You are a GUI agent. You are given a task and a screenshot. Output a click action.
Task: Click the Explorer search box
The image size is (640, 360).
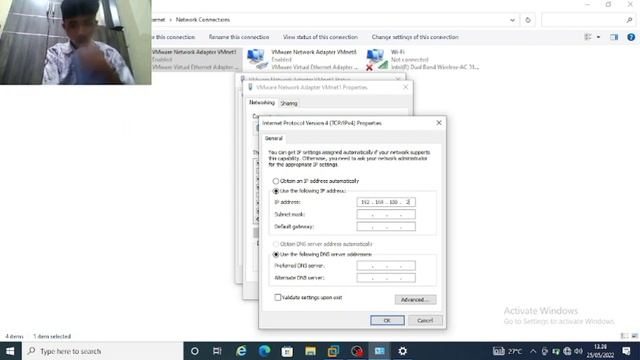(588, 20)
